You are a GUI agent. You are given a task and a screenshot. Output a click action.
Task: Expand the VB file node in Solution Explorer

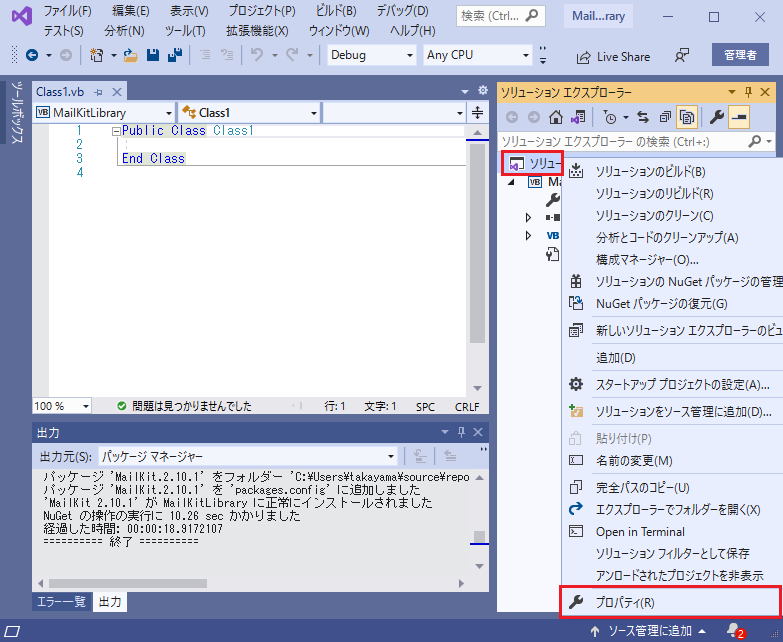pos(528,235)
